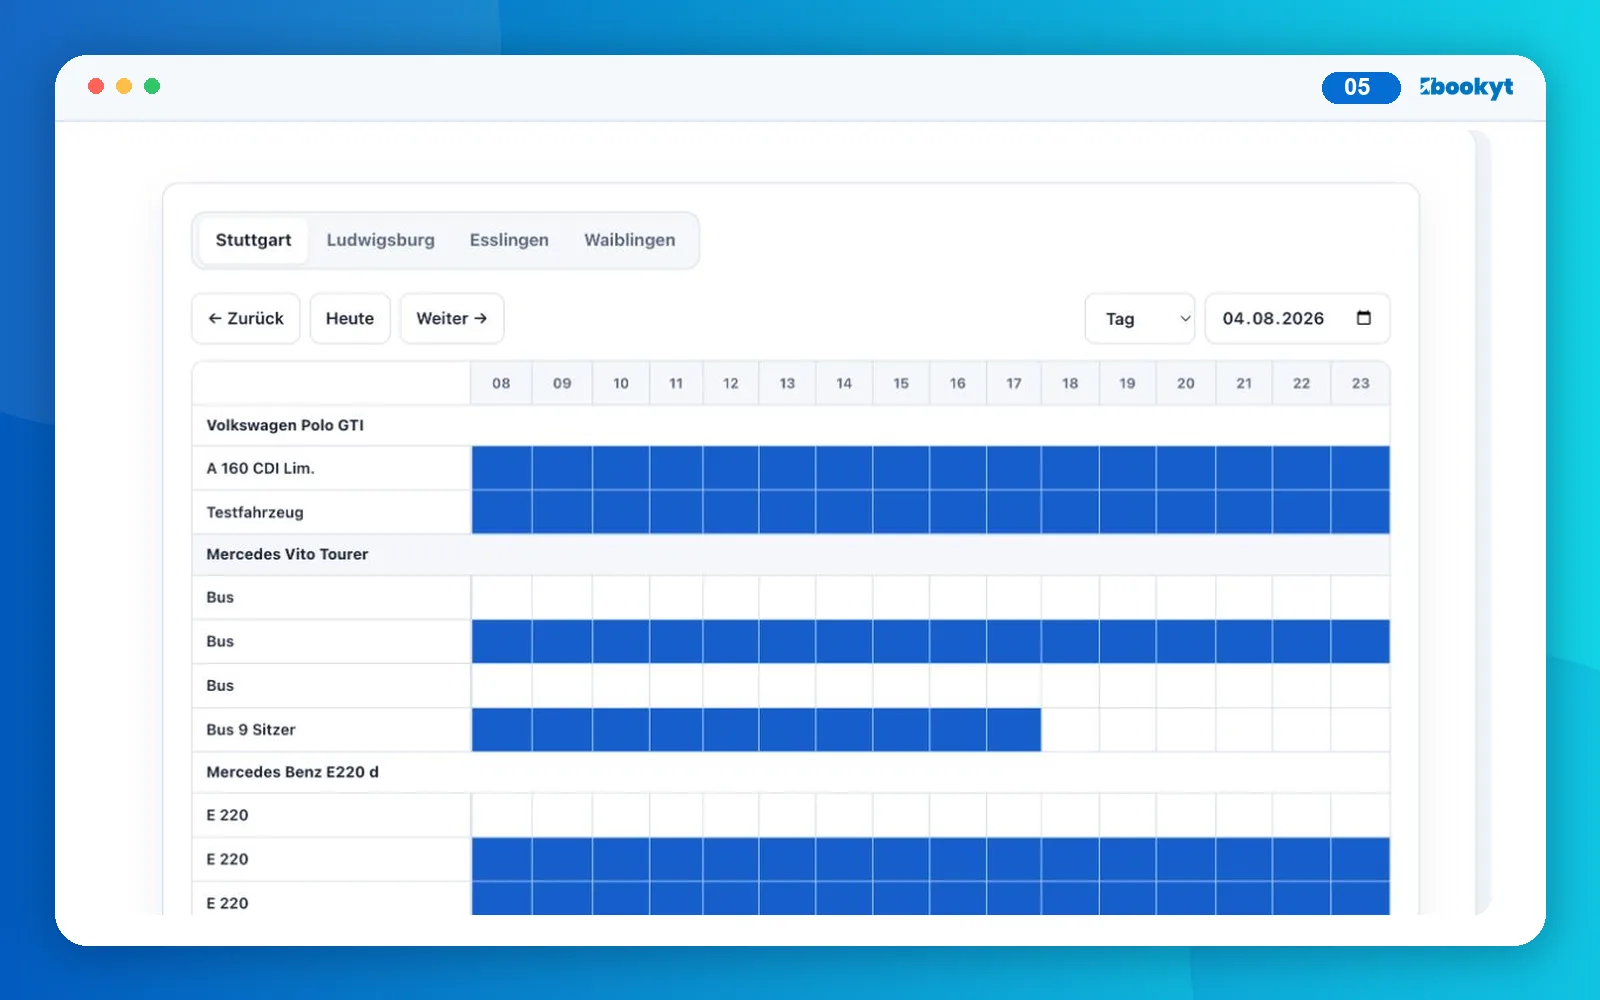Click the Mercedes Benz E220 d group row
Screen dimensions: 1600x1000
tap(791, 772)
